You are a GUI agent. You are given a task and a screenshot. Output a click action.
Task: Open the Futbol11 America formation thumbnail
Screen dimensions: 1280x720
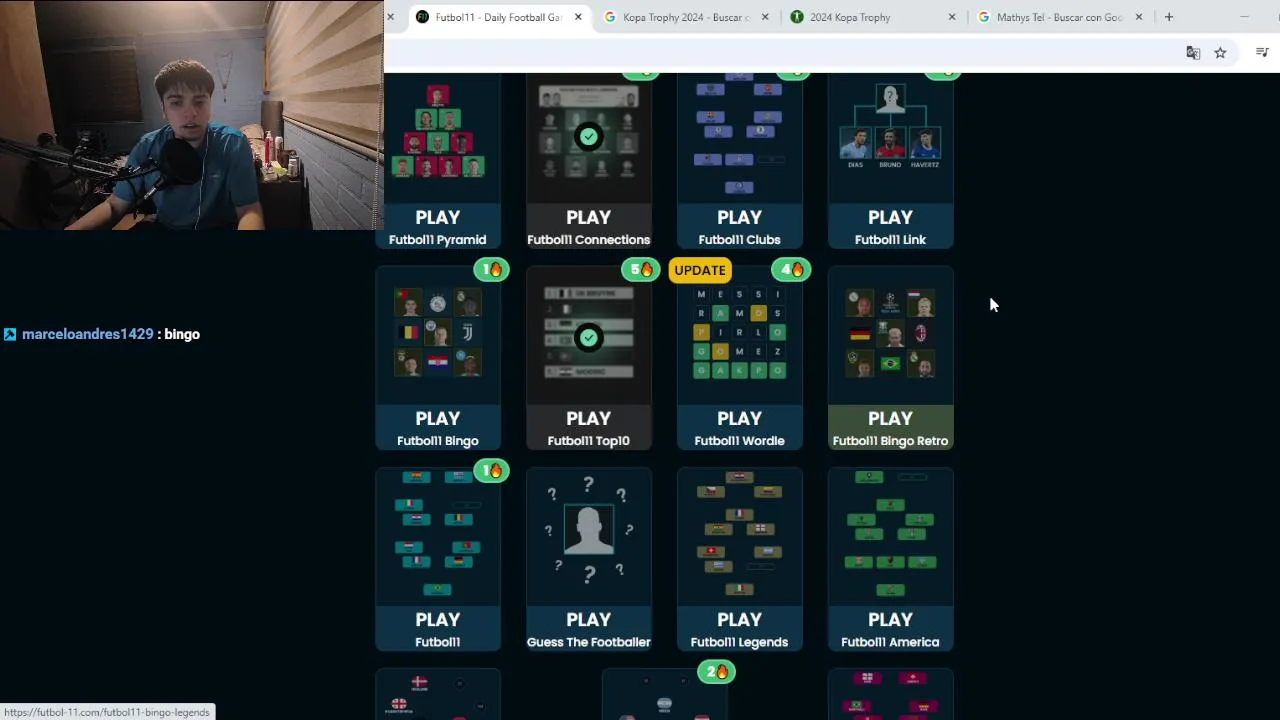tap(890, 537)
